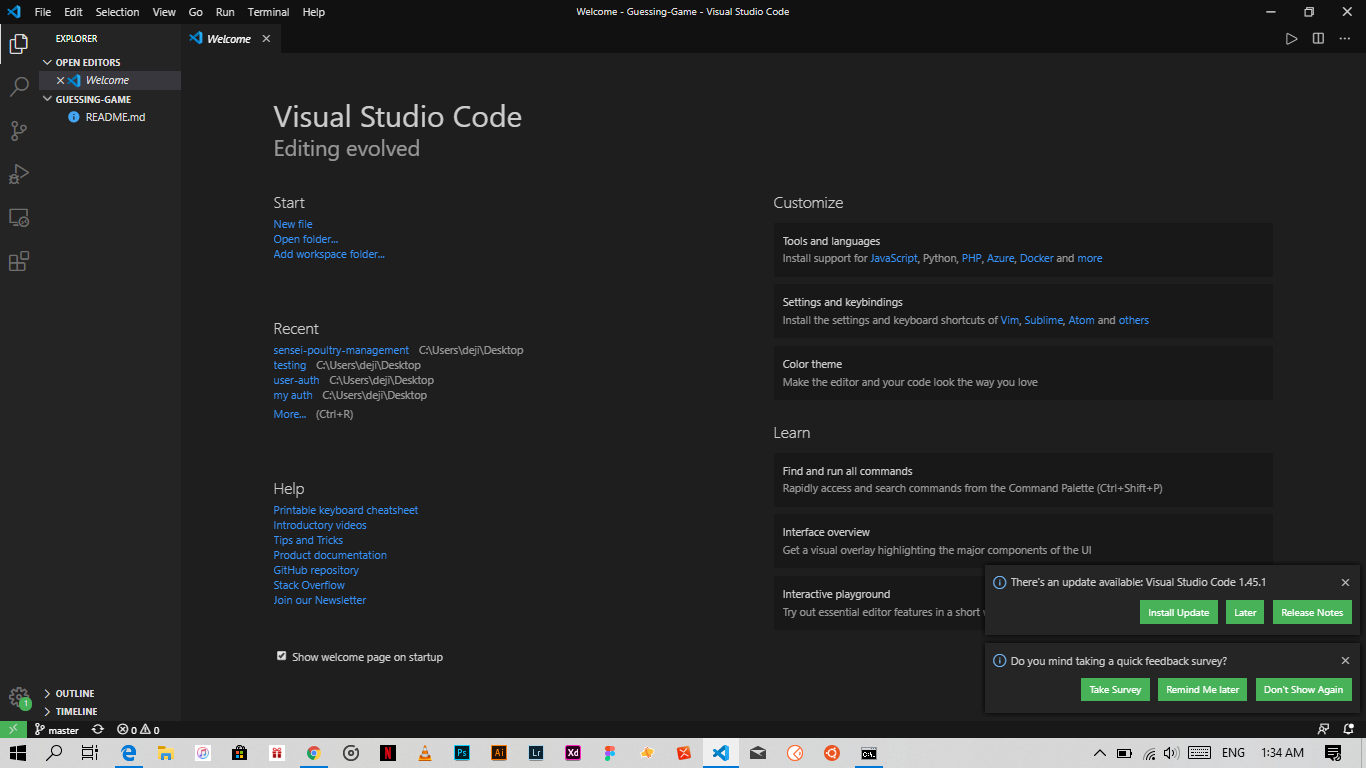
Task: Synchronize changes from the status bar
Action: click(x=97, y=730)
